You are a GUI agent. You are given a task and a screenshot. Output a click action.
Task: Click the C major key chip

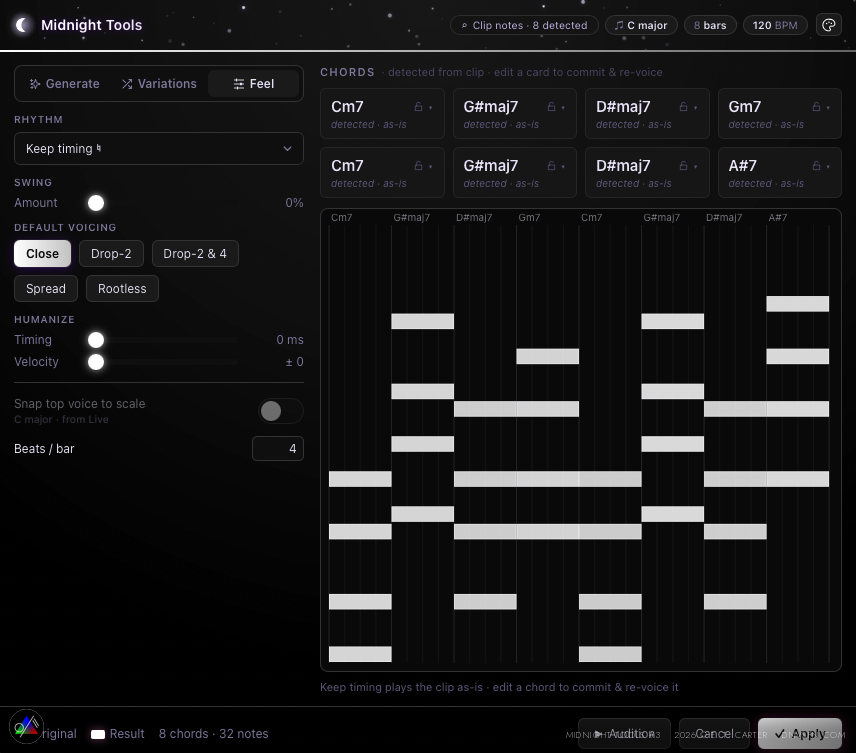[641, 25]
